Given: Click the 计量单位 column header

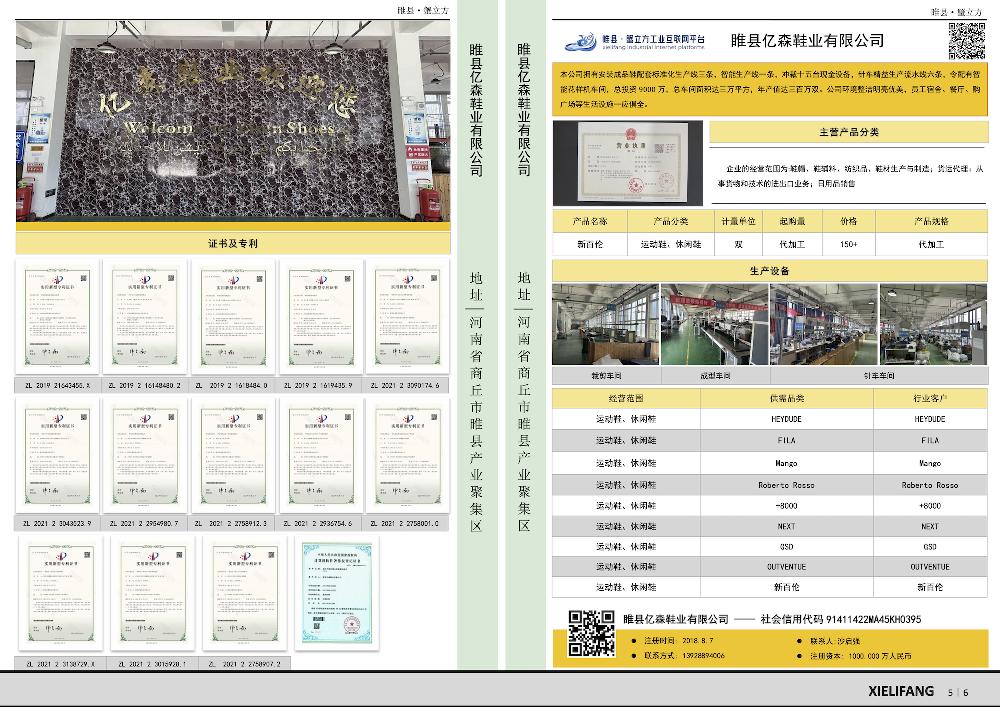Looking at the screenshot, I should click(739, 221).
